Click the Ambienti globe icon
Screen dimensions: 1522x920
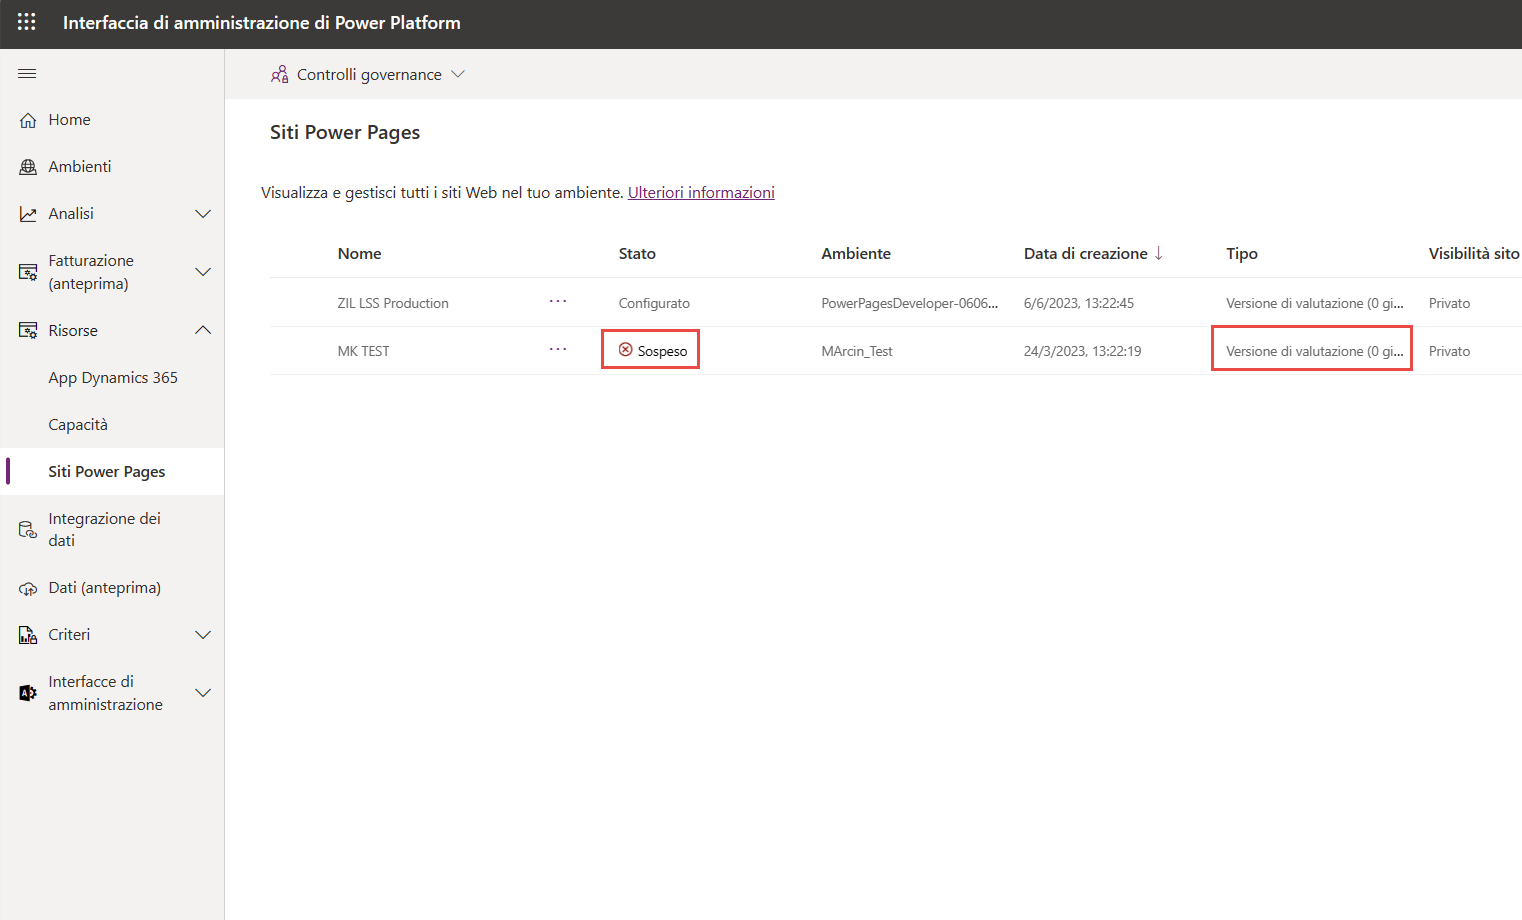(x=28, y=167)
